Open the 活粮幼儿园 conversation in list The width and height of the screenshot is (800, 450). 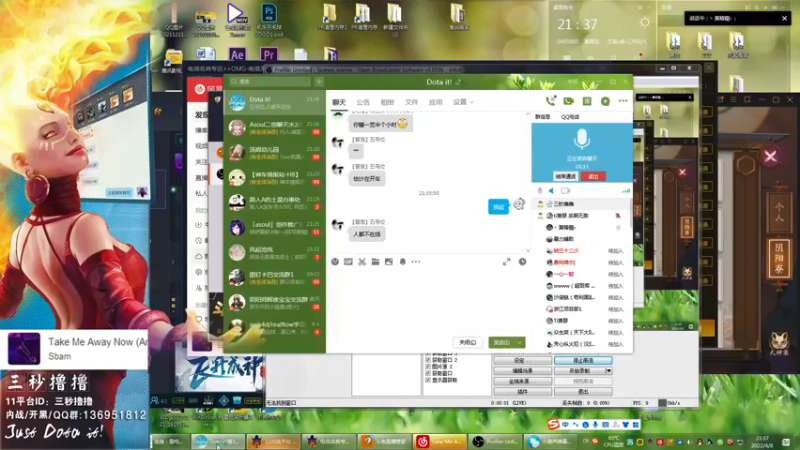274,153
